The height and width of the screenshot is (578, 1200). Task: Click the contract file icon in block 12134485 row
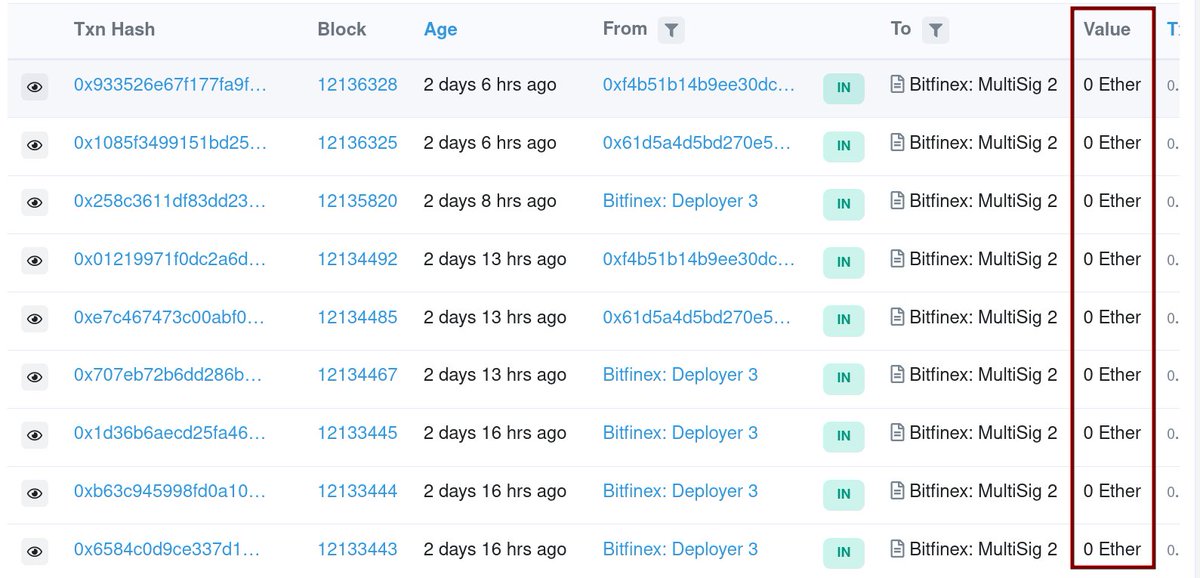click(x=897, y=317)
